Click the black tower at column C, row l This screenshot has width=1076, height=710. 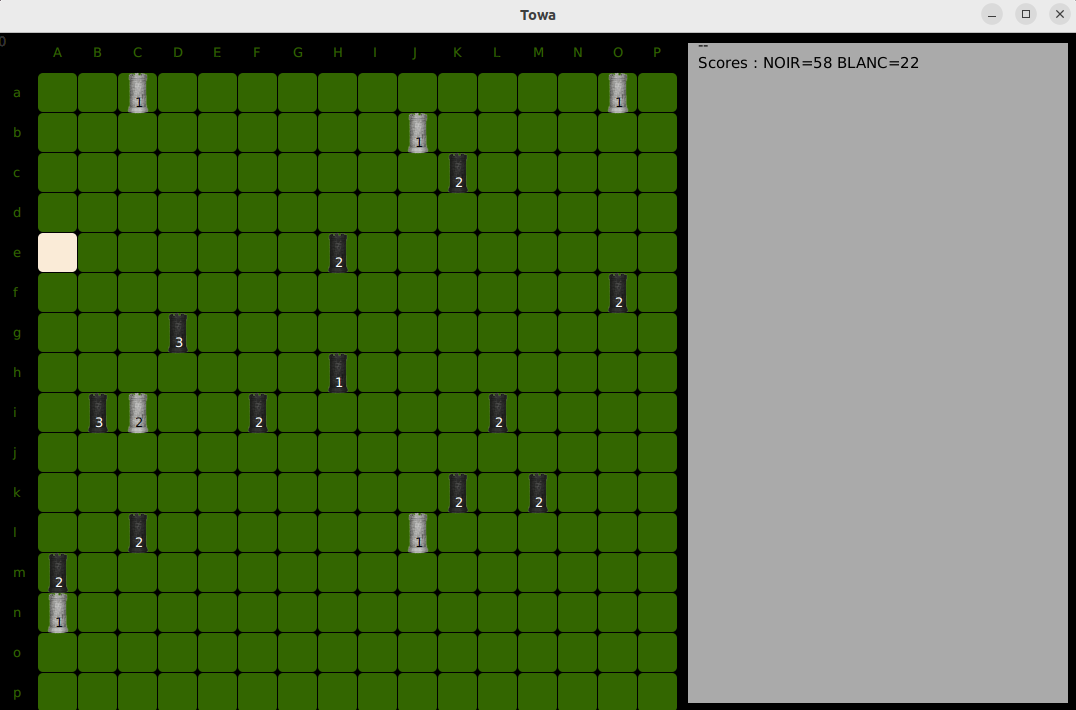coord(138,533)
